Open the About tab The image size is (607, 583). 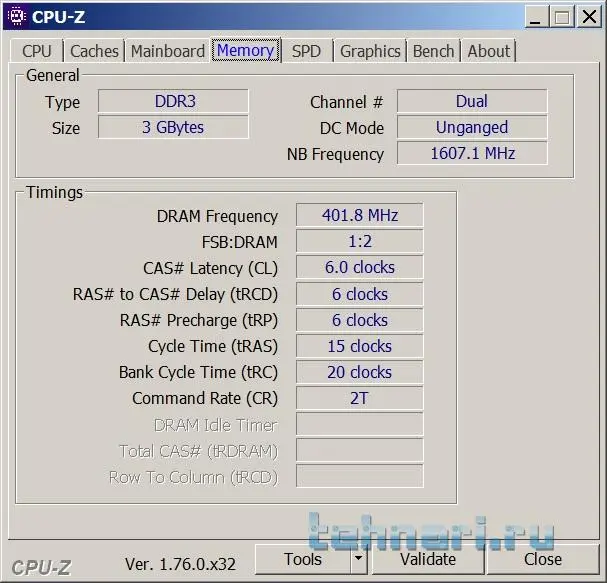(x=489, y=51)
